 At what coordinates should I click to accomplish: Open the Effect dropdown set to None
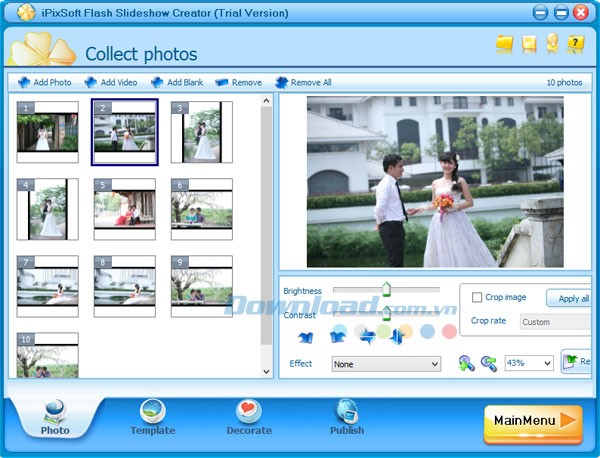pyautogui.click(x=386, y=364)
